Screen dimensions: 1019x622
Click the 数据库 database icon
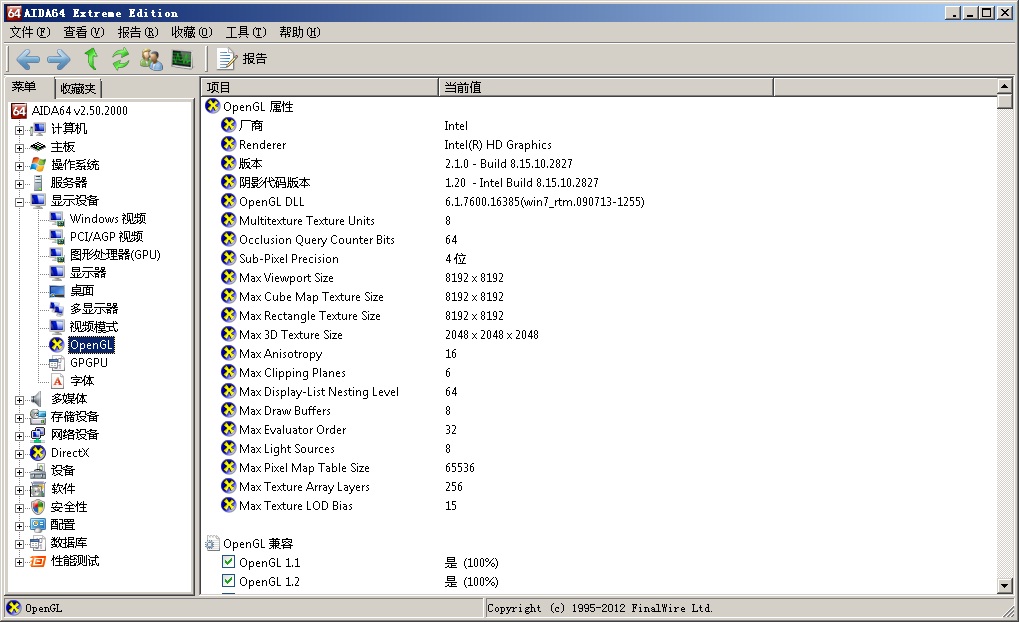[x=38, y=543]
